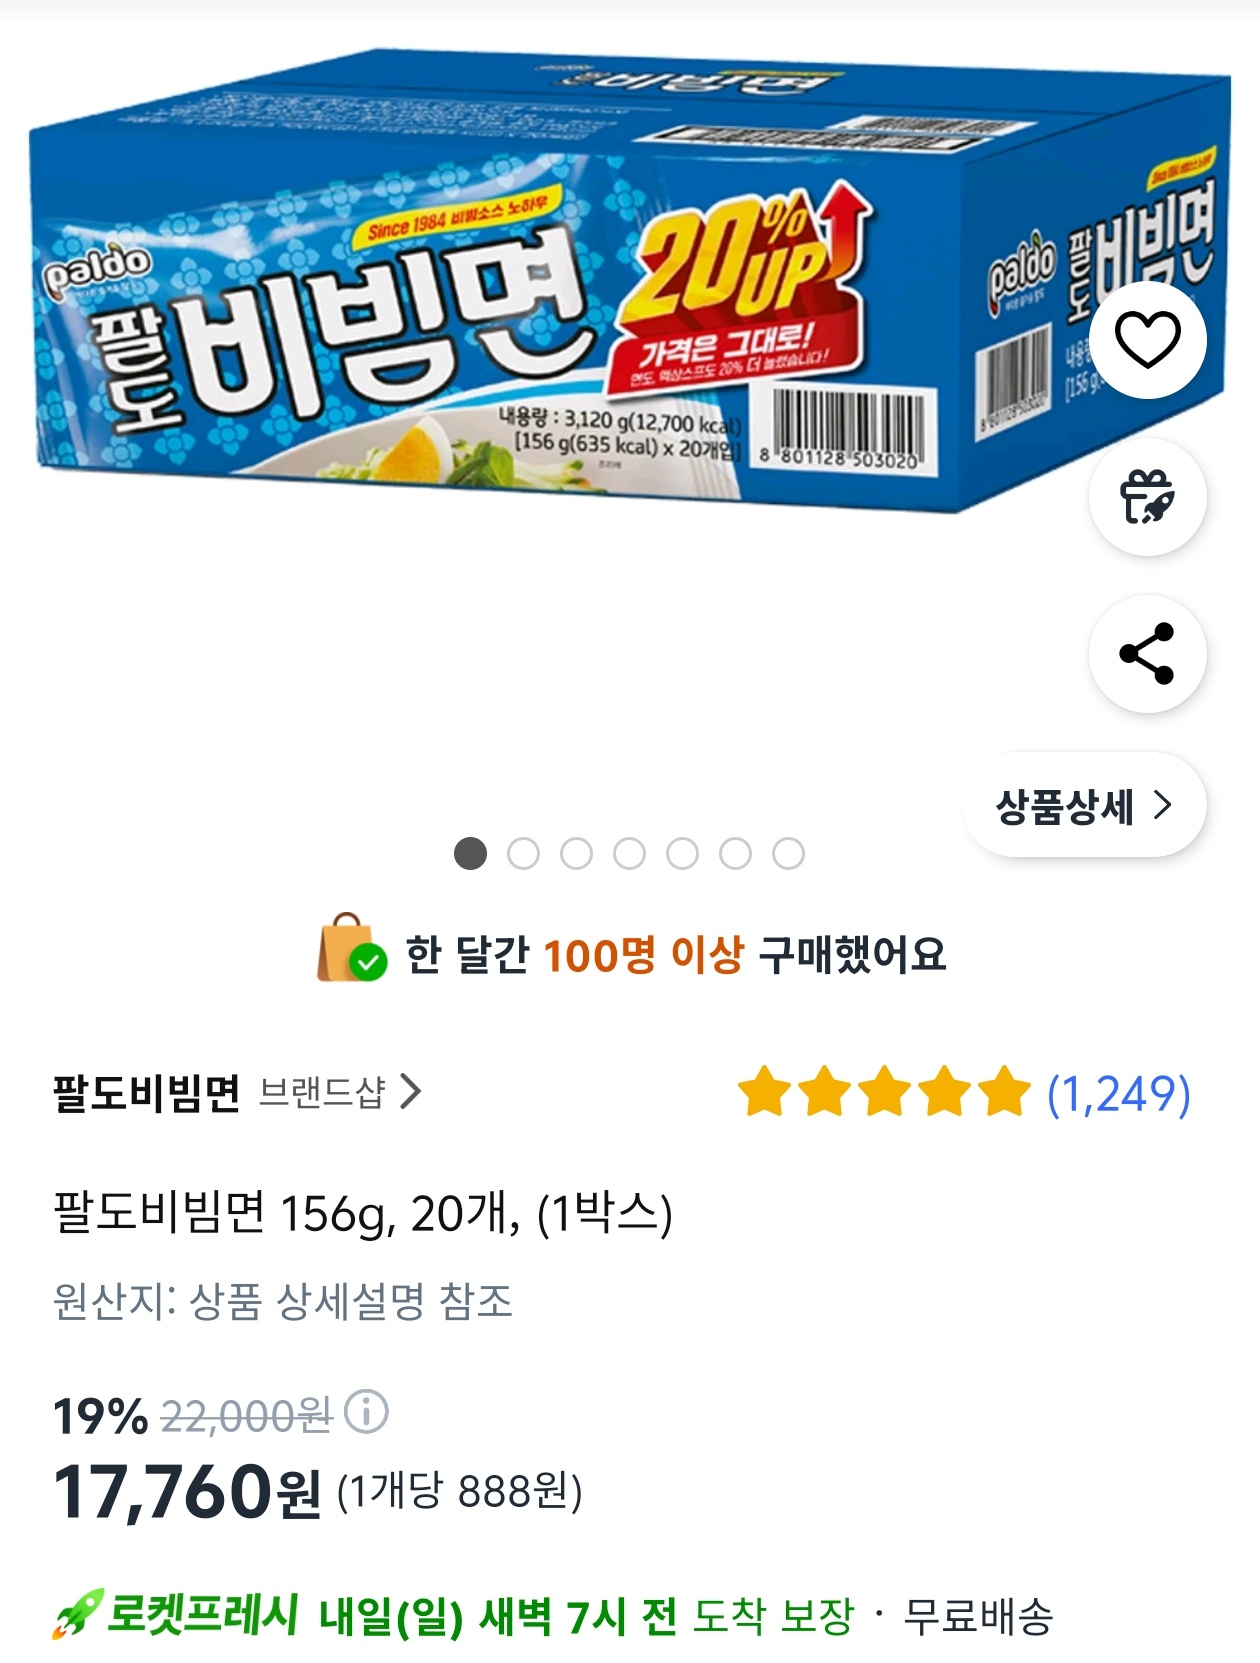This screenshot has width=1260, height=1663.
Task: Open the 팔도비빔면 brand name link
Action: point(147,1093)
